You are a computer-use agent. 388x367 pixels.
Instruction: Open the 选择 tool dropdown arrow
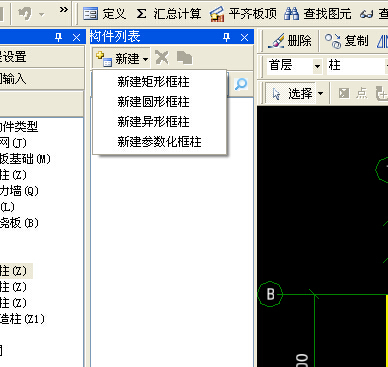coord(320,93)
